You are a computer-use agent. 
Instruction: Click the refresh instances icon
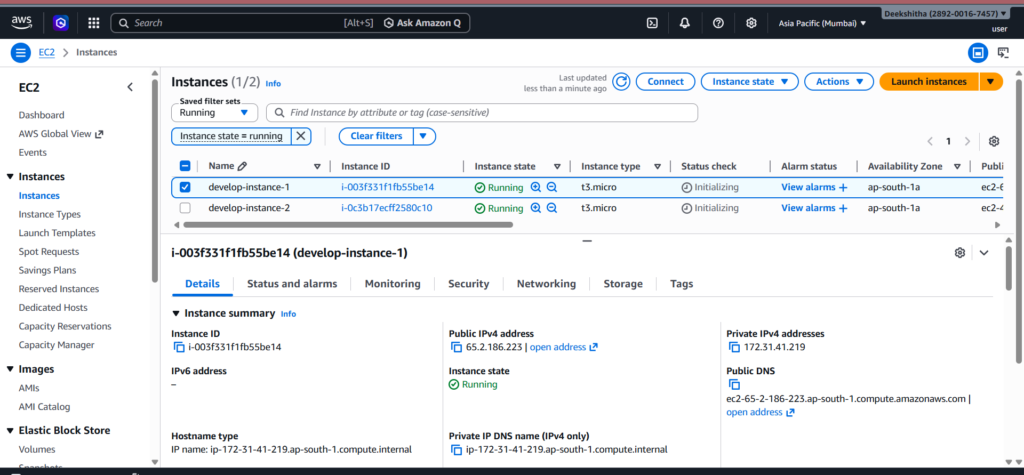click(621, 82)
